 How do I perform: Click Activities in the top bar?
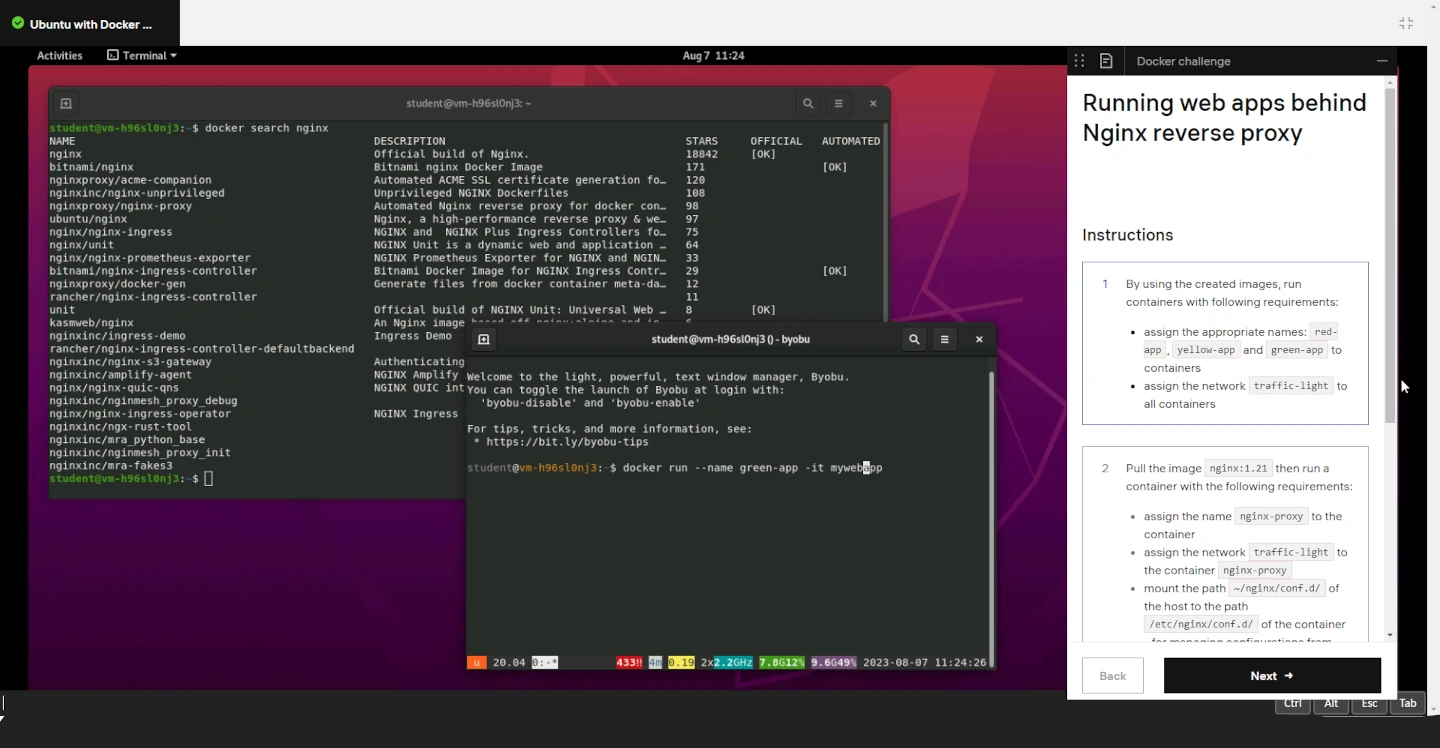coord(59,55)
